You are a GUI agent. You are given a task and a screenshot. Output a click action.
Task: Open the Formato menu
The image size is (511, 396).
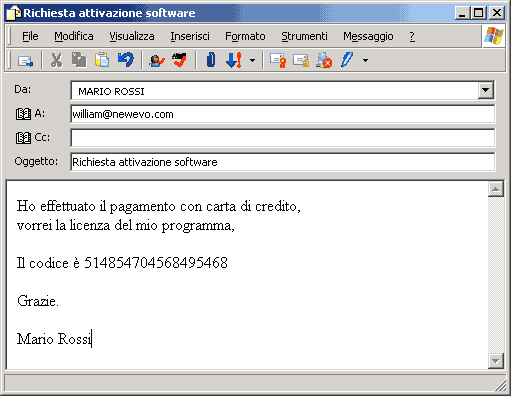tap(245, 36)
